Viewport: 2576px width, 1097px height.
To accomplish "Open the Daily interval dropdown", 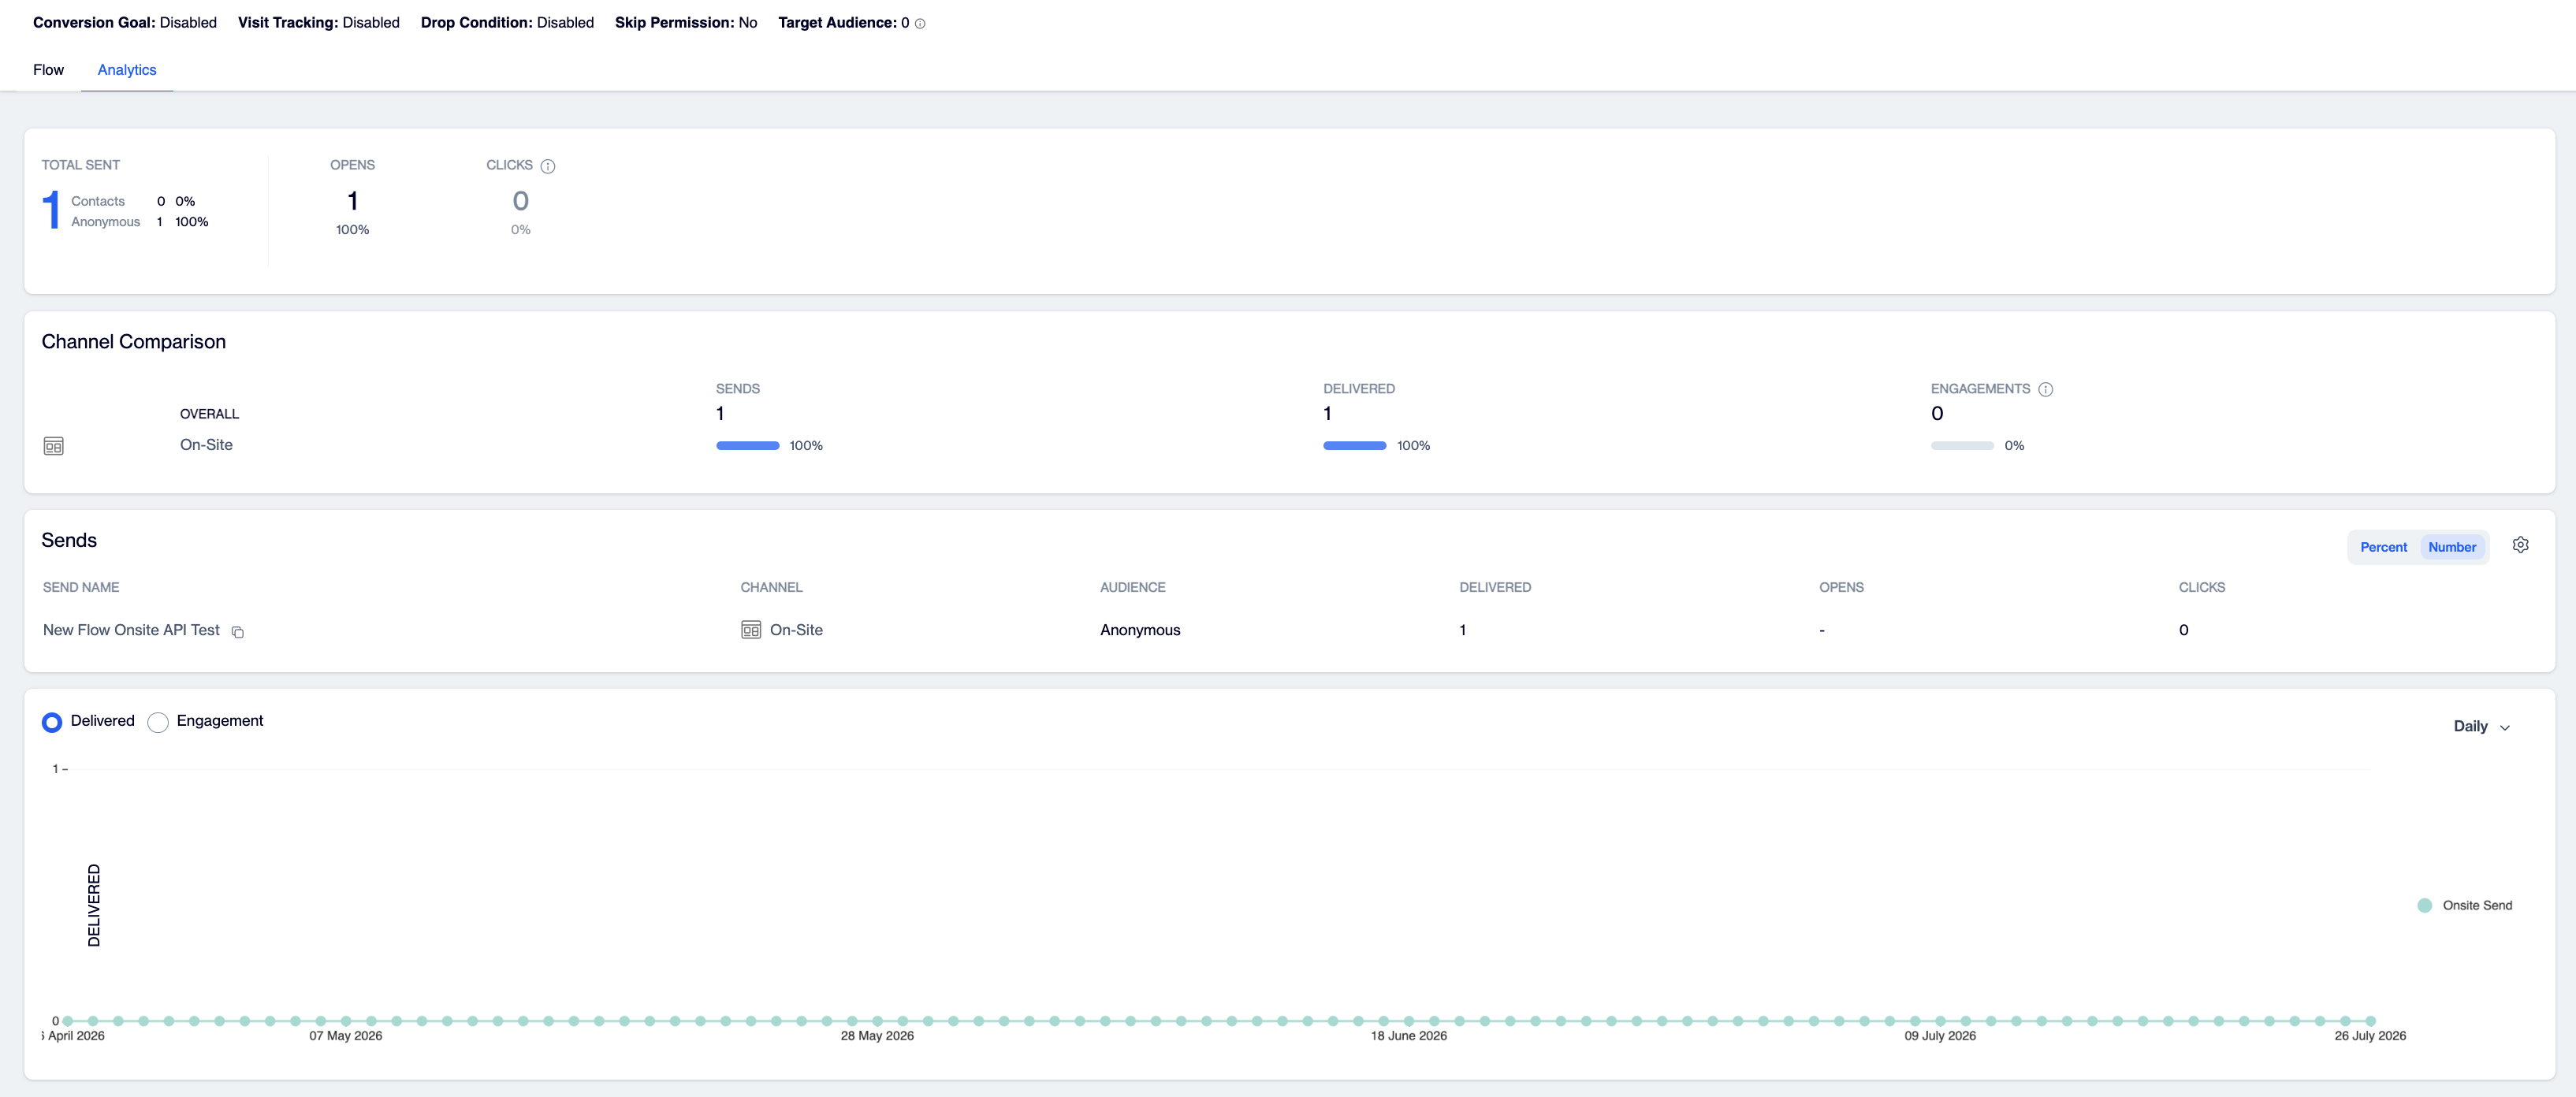I will (x=2482, y=727).
